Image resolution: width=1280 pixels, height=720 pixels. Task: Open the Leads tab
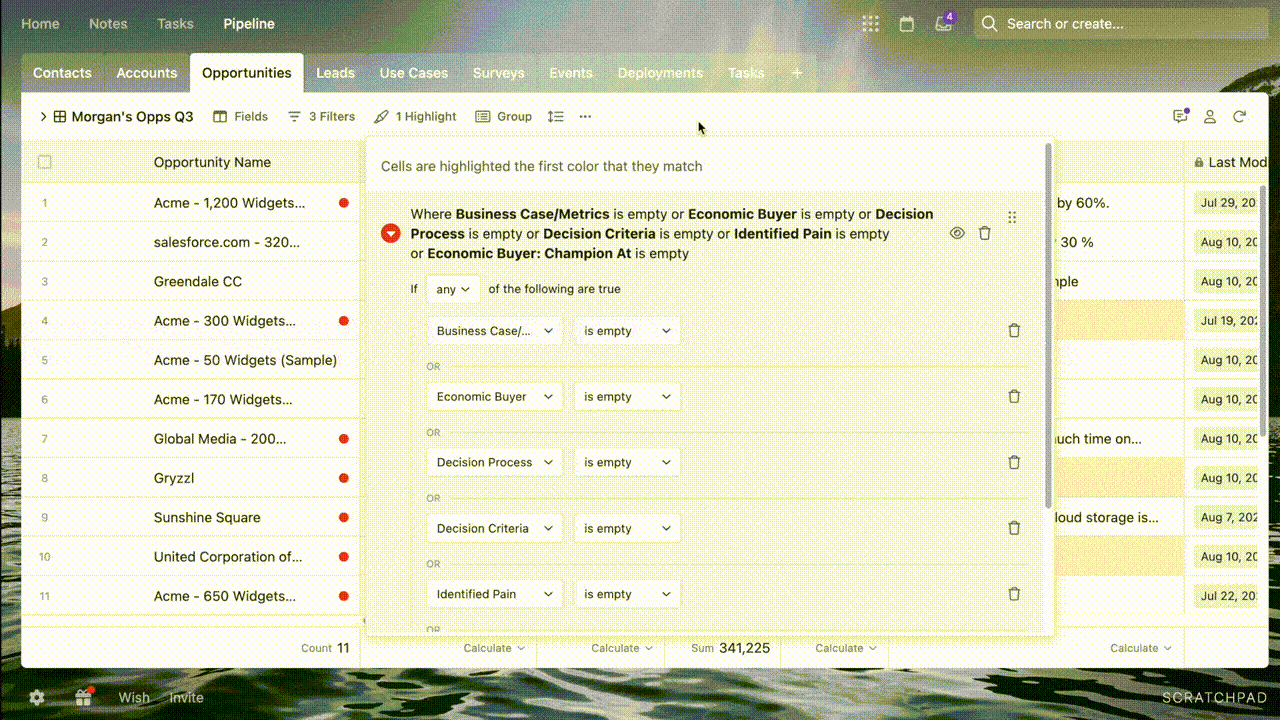pyautogui.click(x=335, y=73)
